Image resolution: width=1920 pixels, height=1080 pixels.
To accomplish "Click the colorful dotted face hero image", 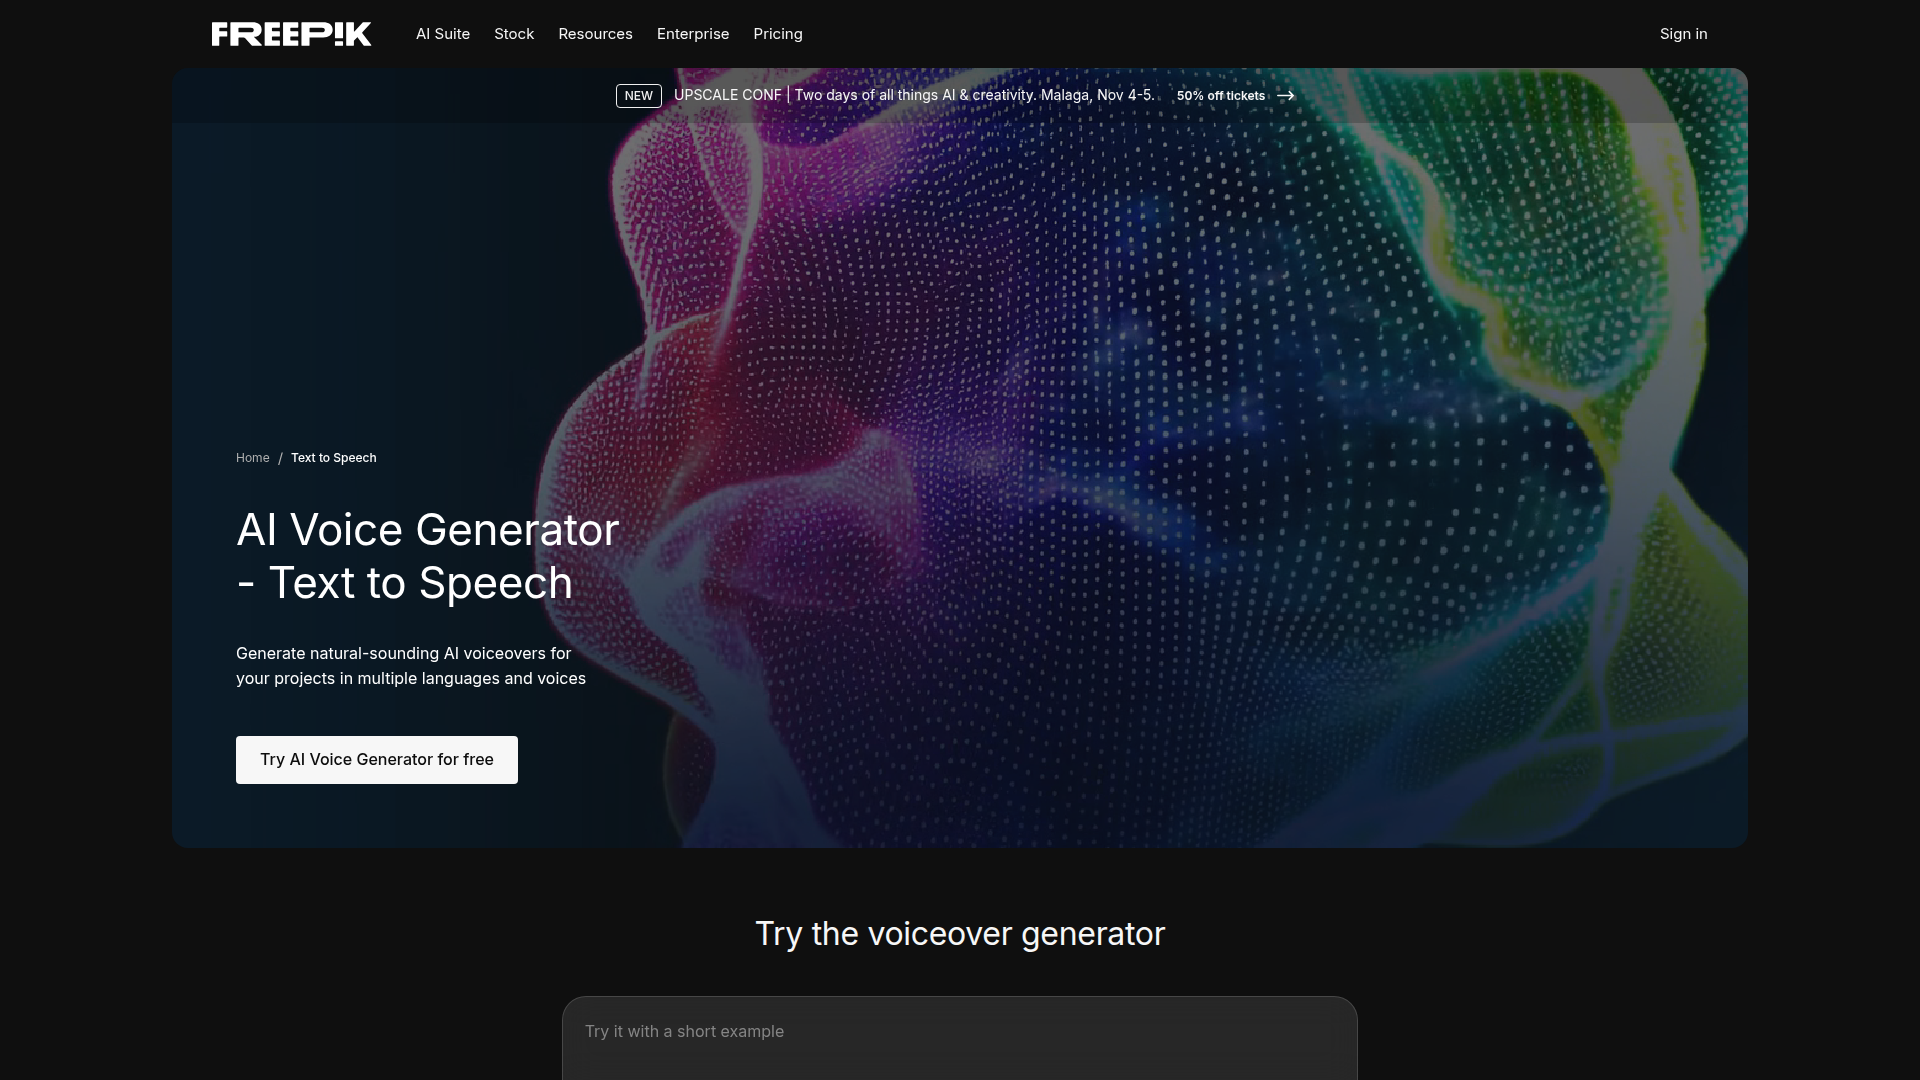I will [x=1150, y=450].
